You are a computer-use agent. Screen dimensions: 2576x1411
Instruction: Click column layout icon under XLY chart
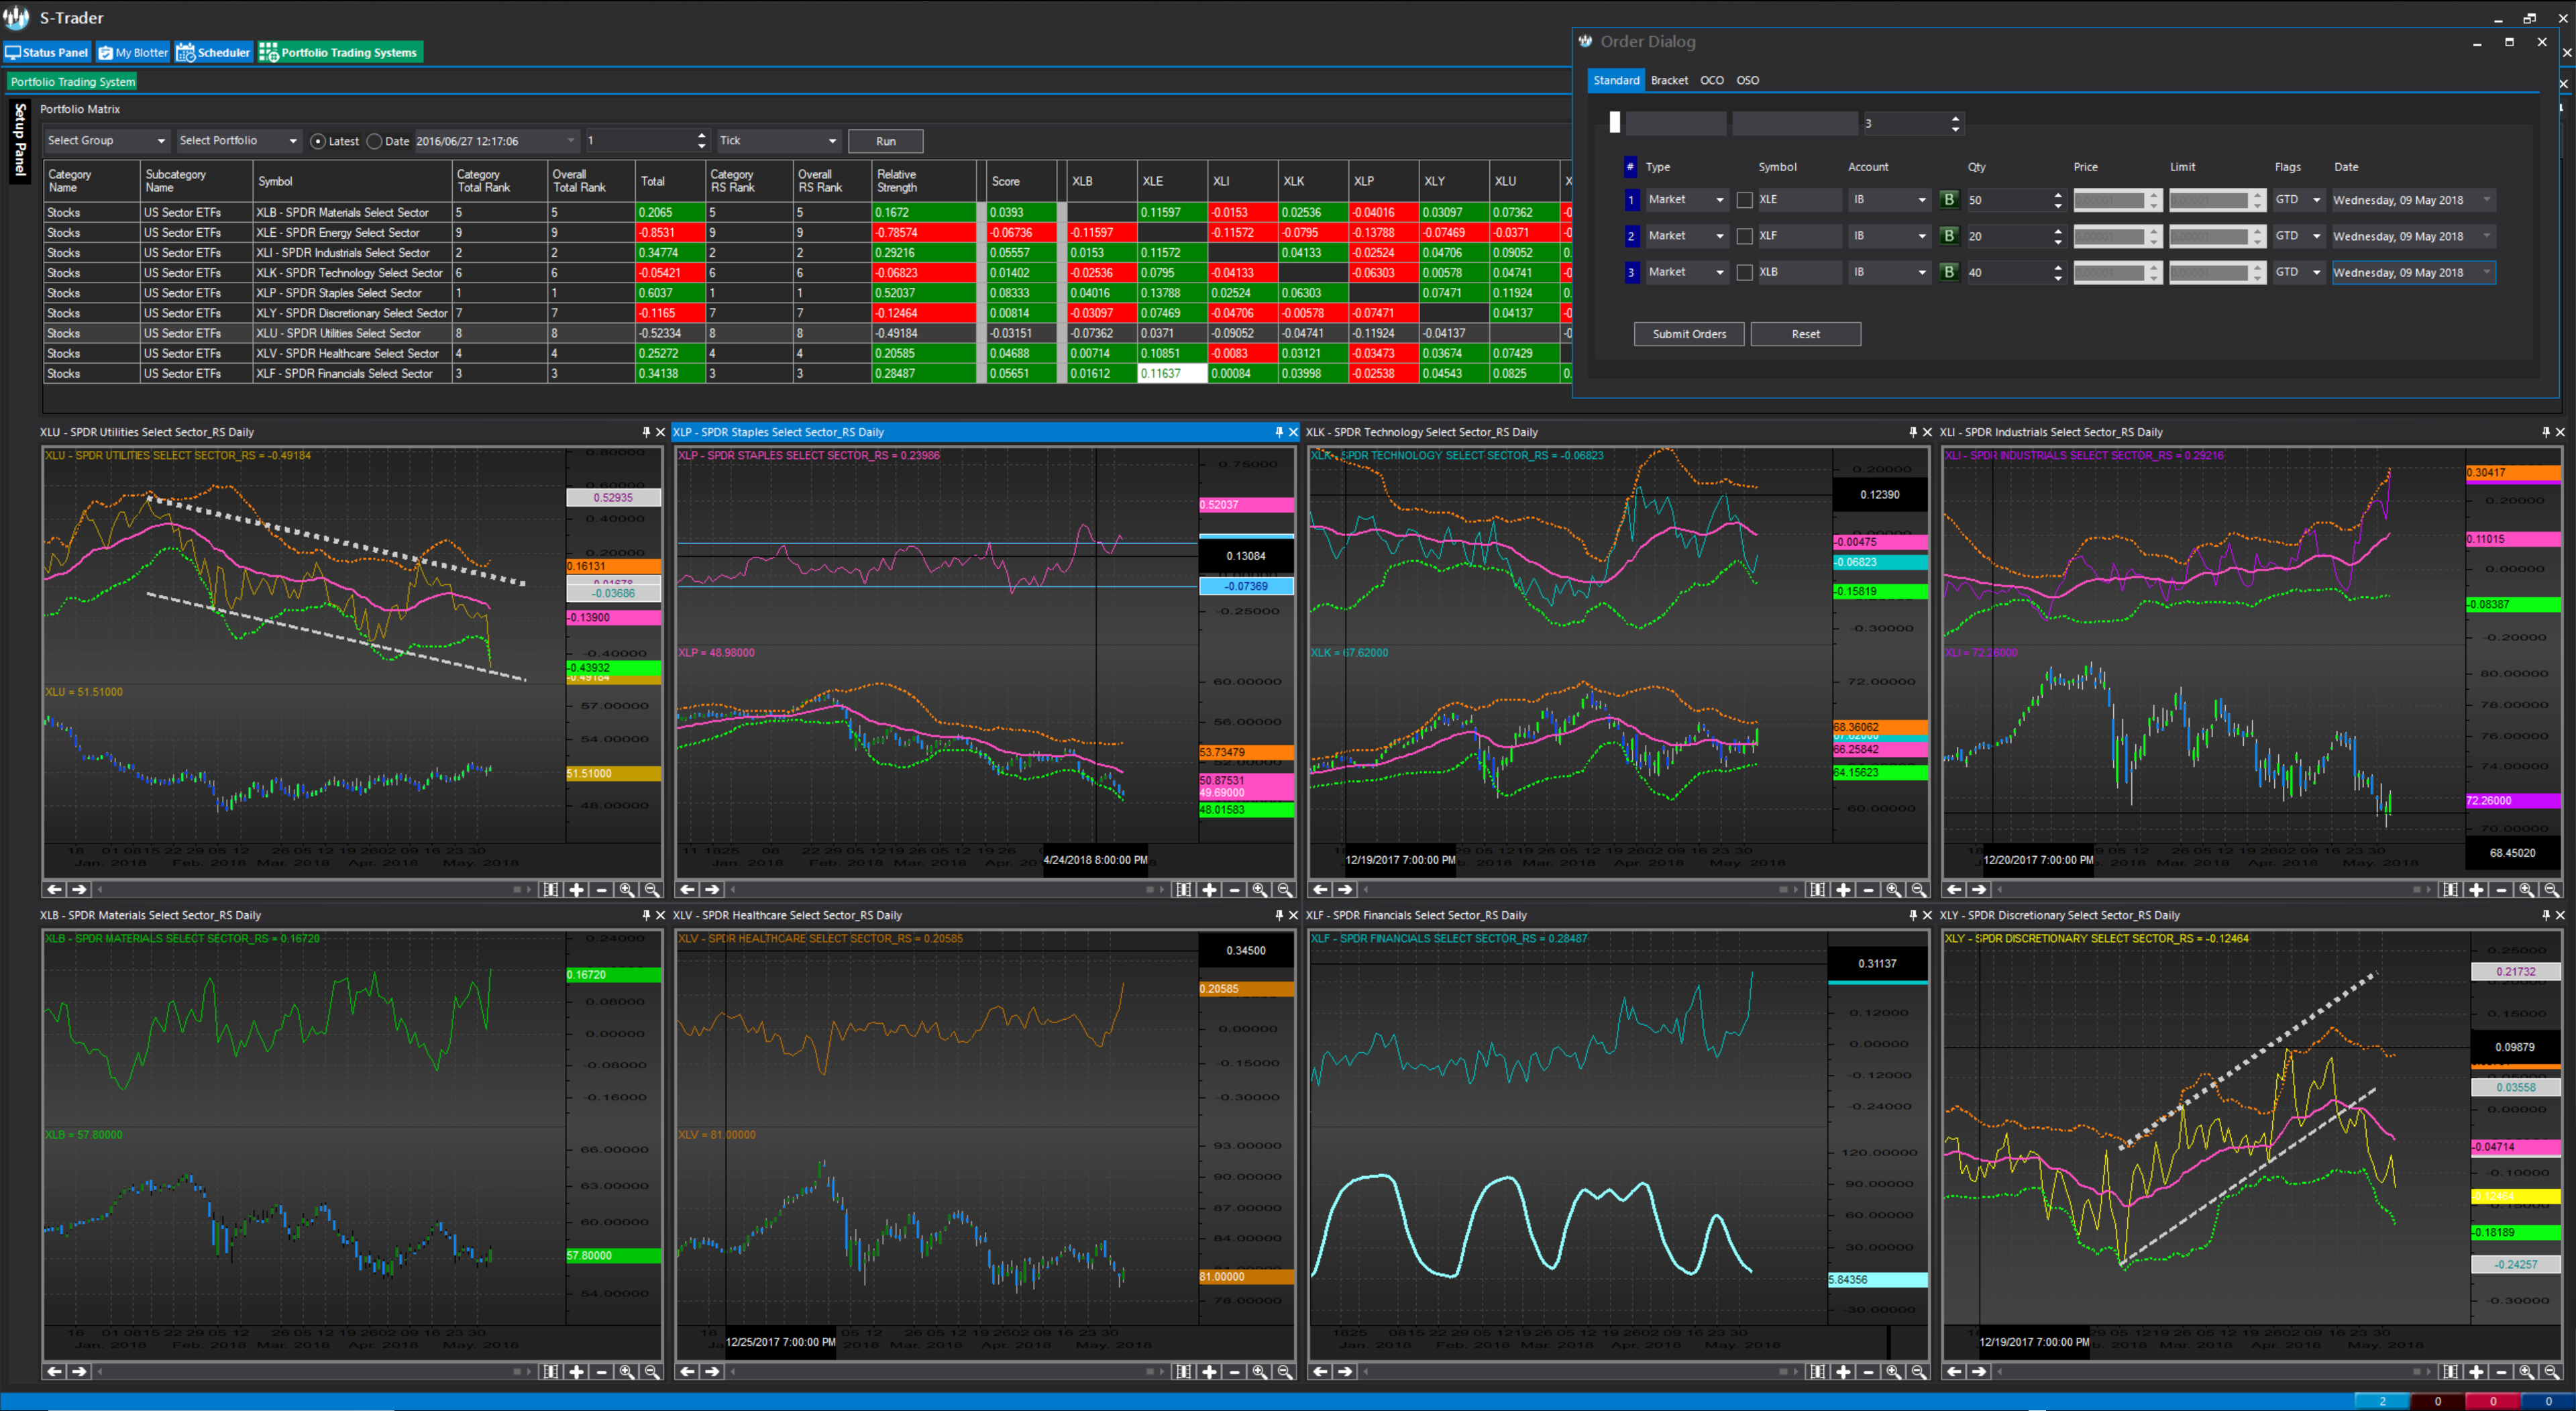[x=2450, y=1371]
